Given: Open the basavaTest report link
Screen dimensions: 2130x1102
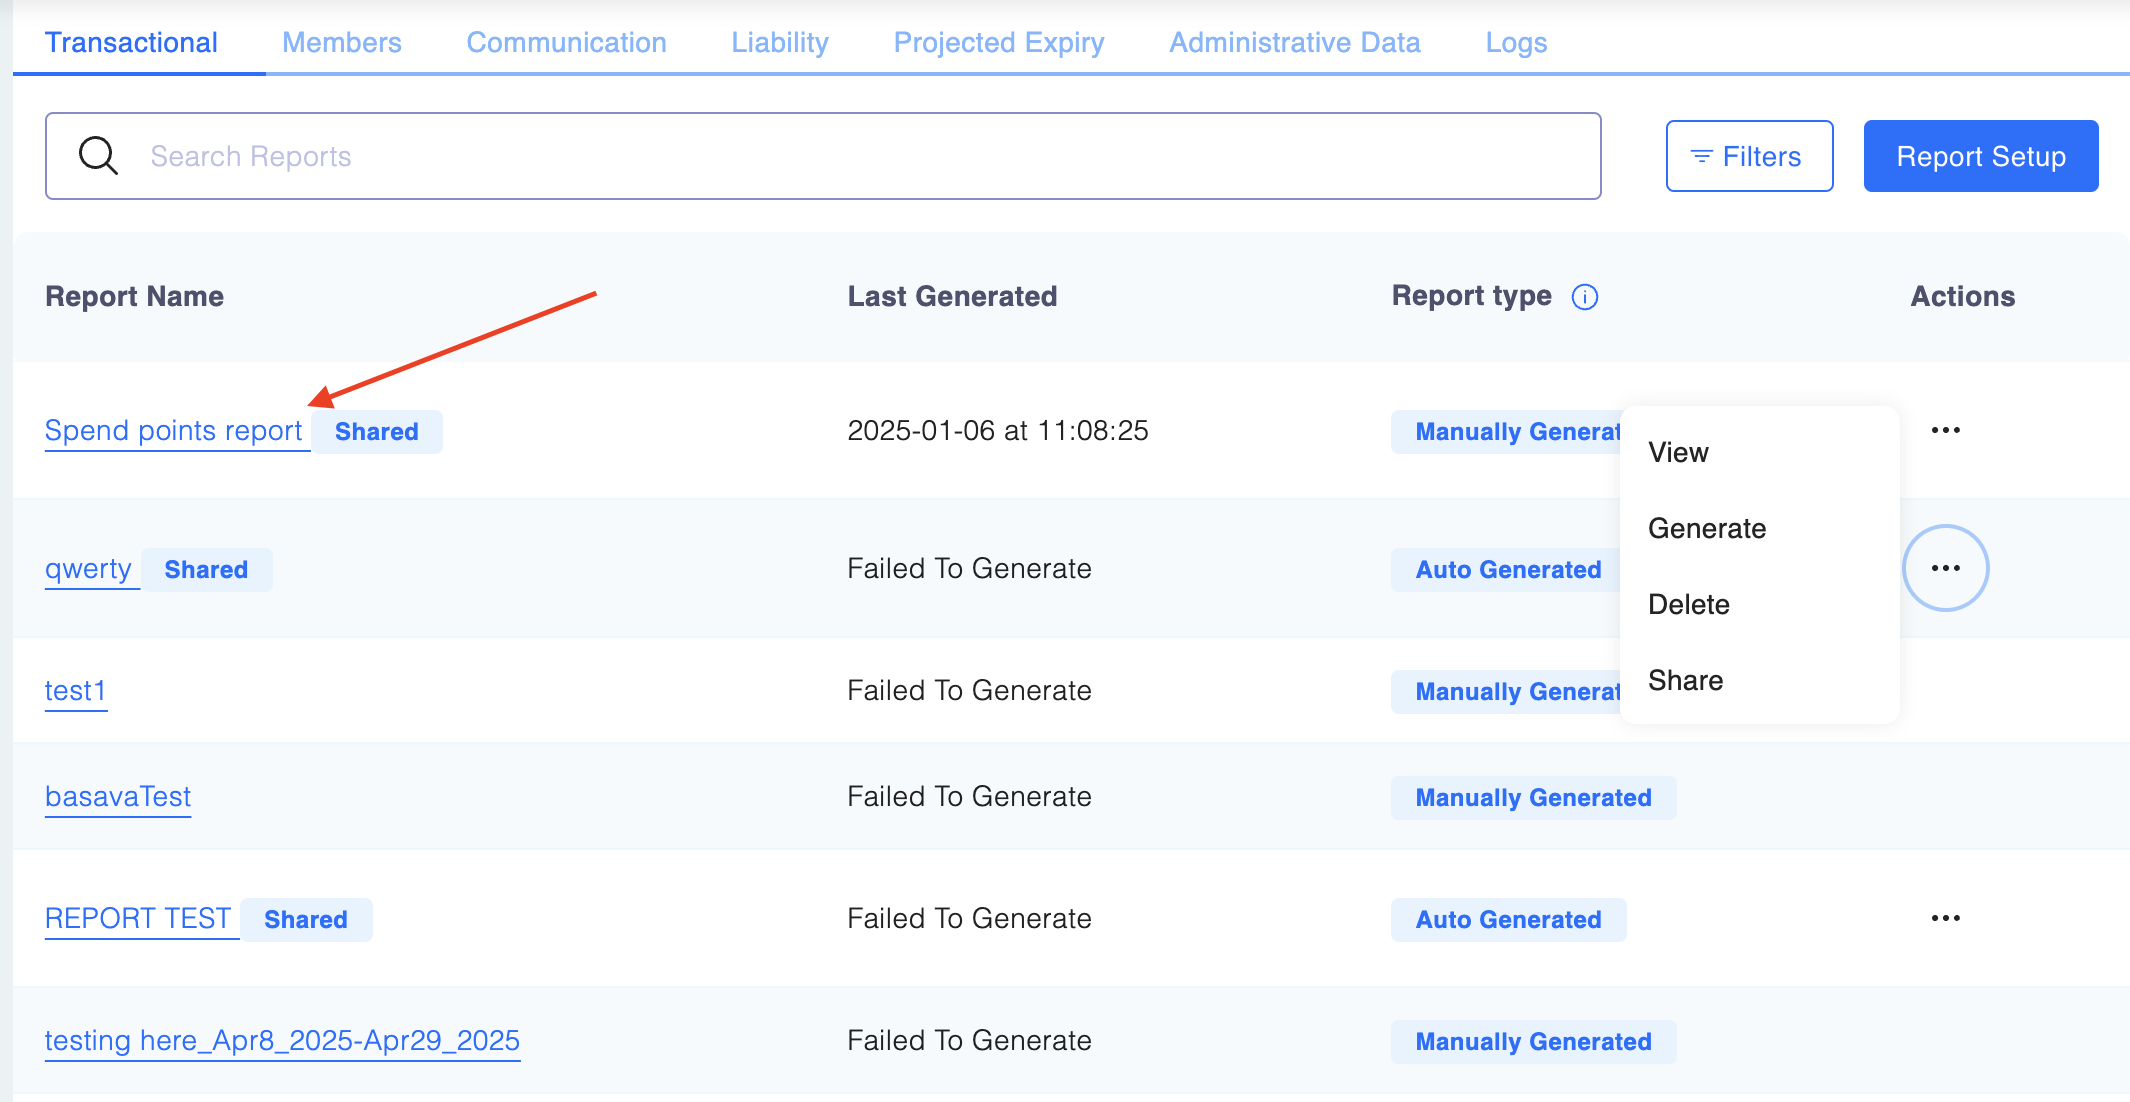Looking at the screenshot, I should [118, 797].
